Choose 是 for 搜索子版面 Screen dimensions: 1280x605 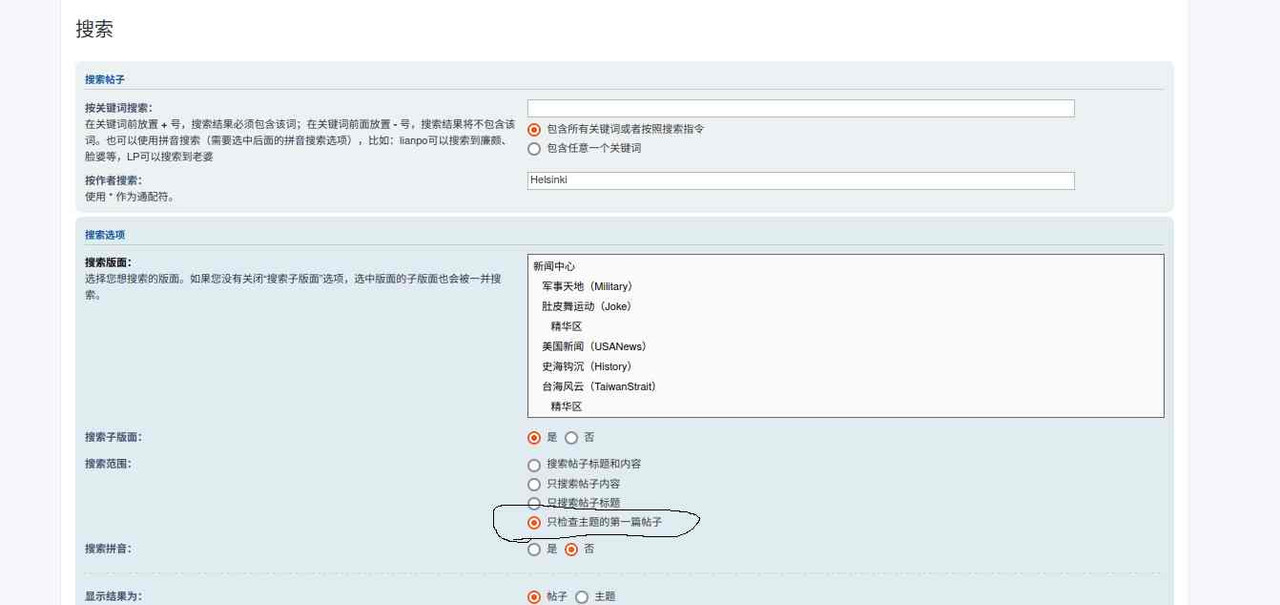click(534, 437)
